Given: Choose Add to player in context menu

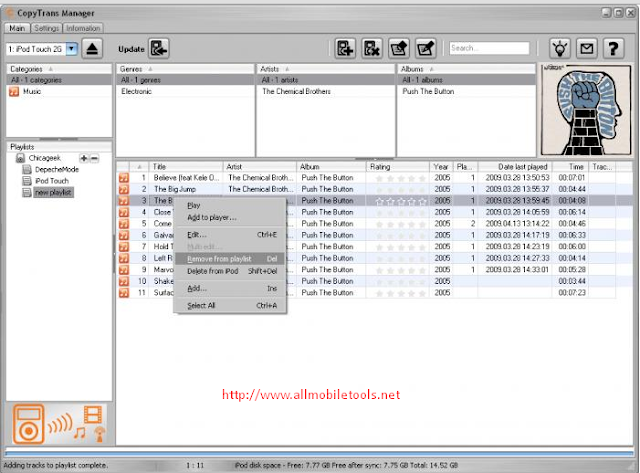Looking at the screenshot, I should [230, 218].
